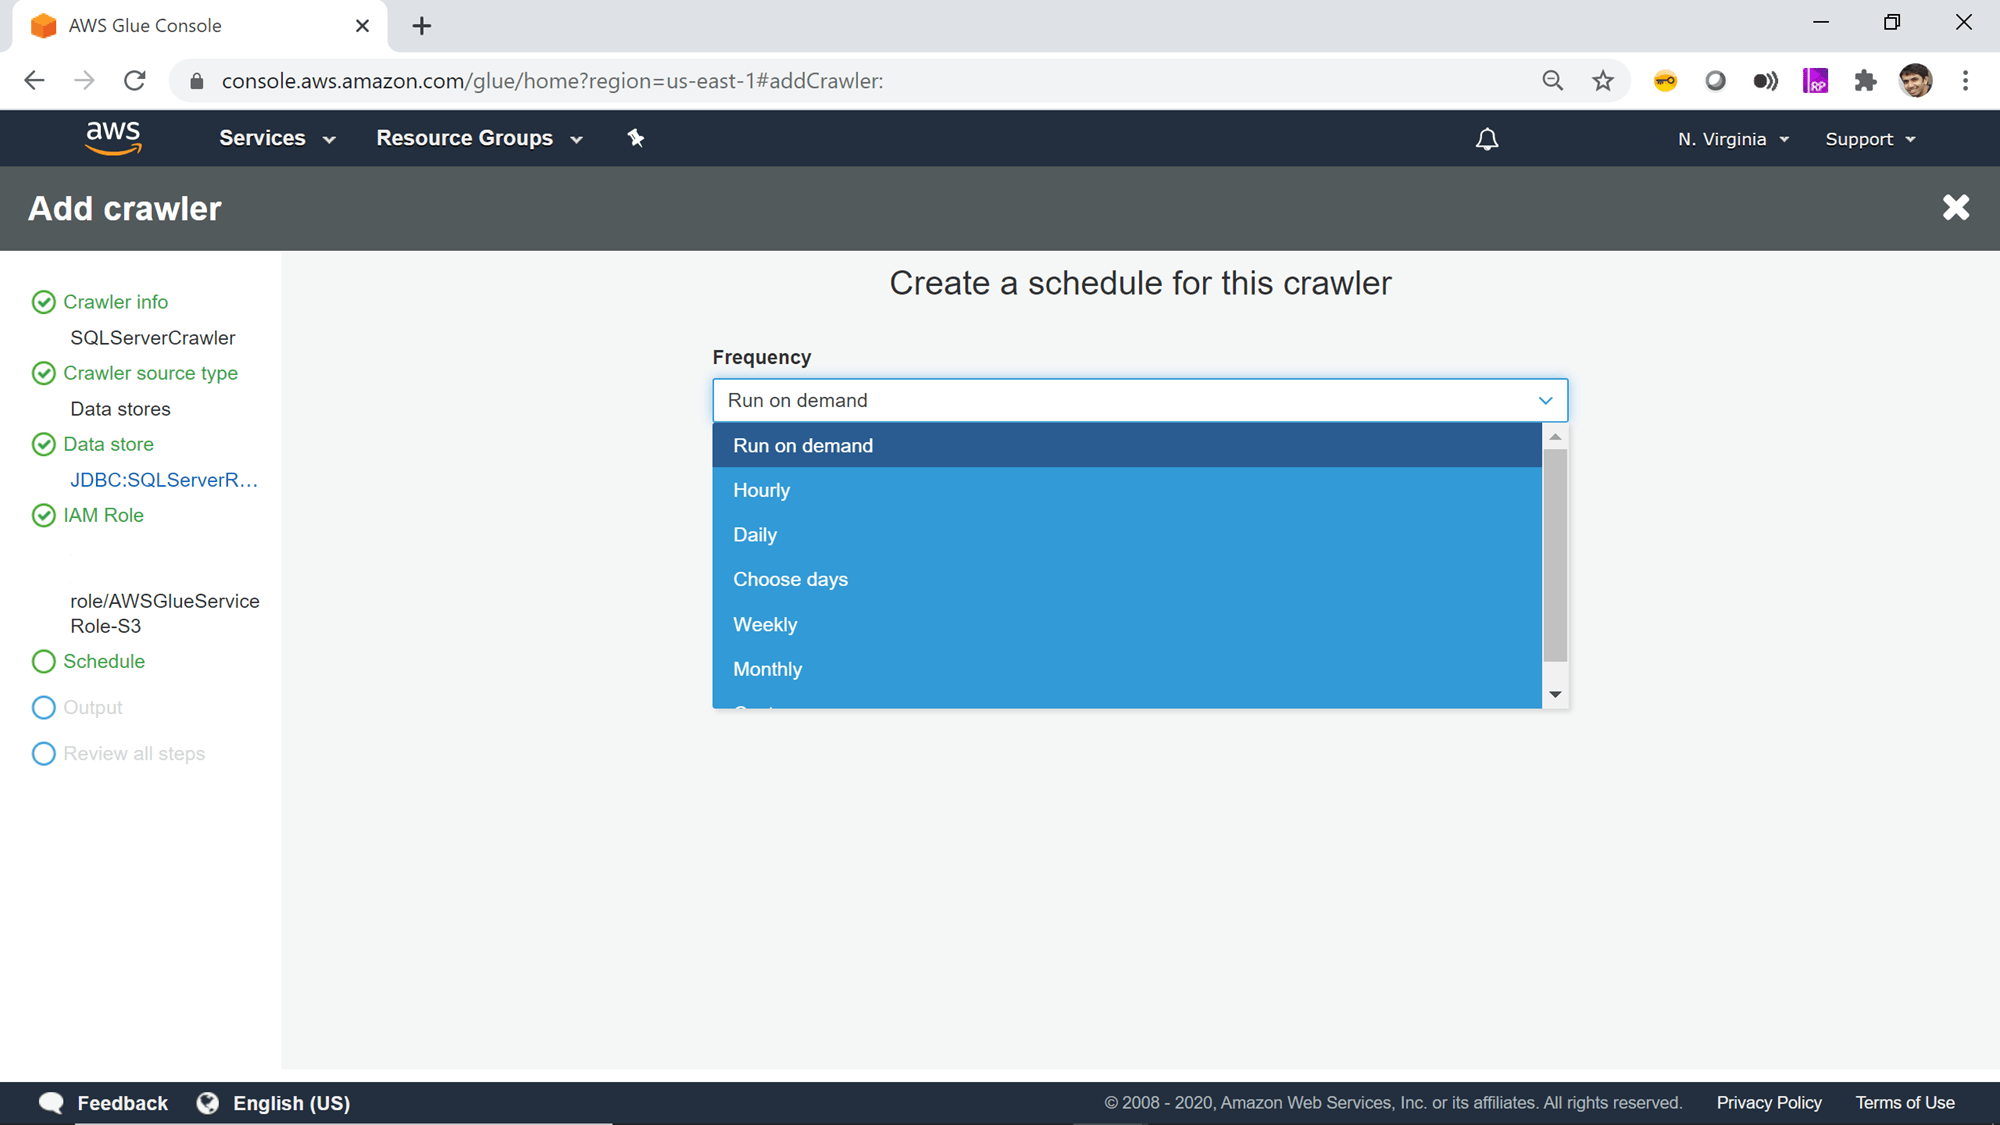Image resolution: width=2000 pixels, height=1125 pixels.
Task: Select Hourly from the frequency options
Action: [762, 490]
